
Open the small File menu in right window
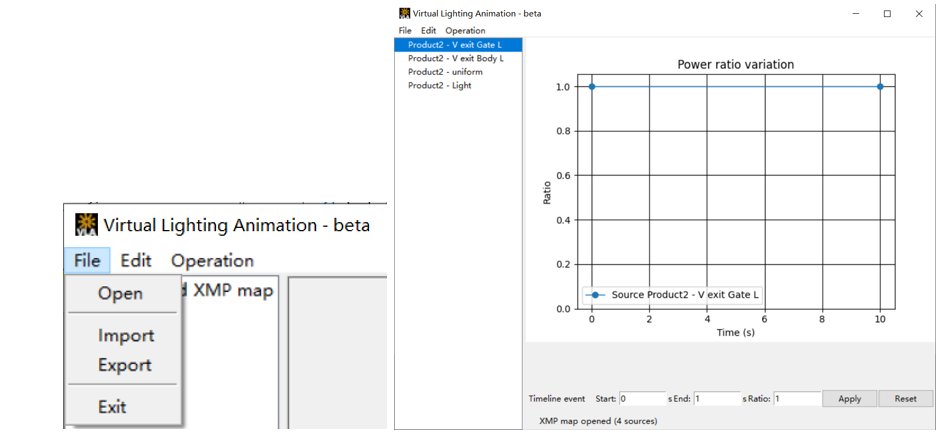point(405,30)
